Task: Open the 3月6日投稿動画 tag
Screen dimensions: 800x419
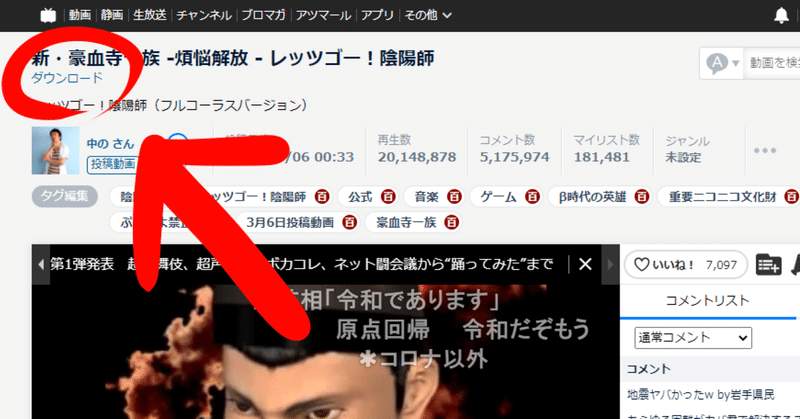Action: pos(290,223)
